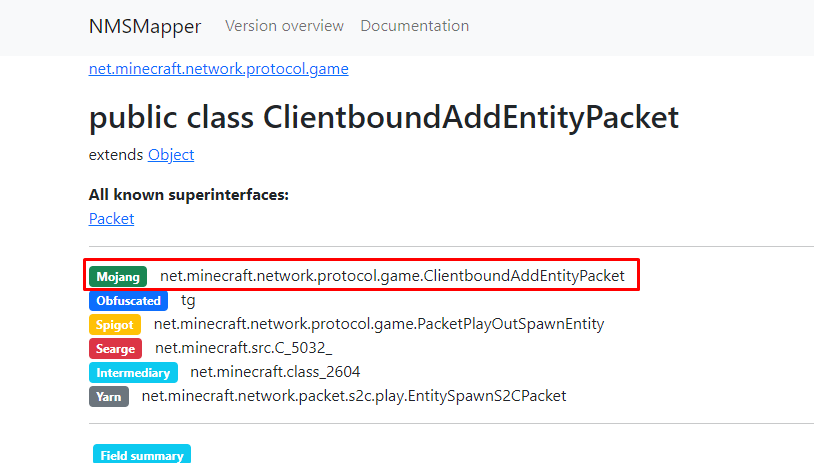Open the NMSMapper home brand link
Image resolution: width=814 pixels, height=463 pixels.
pyautogui.click(x=145, y=26)
